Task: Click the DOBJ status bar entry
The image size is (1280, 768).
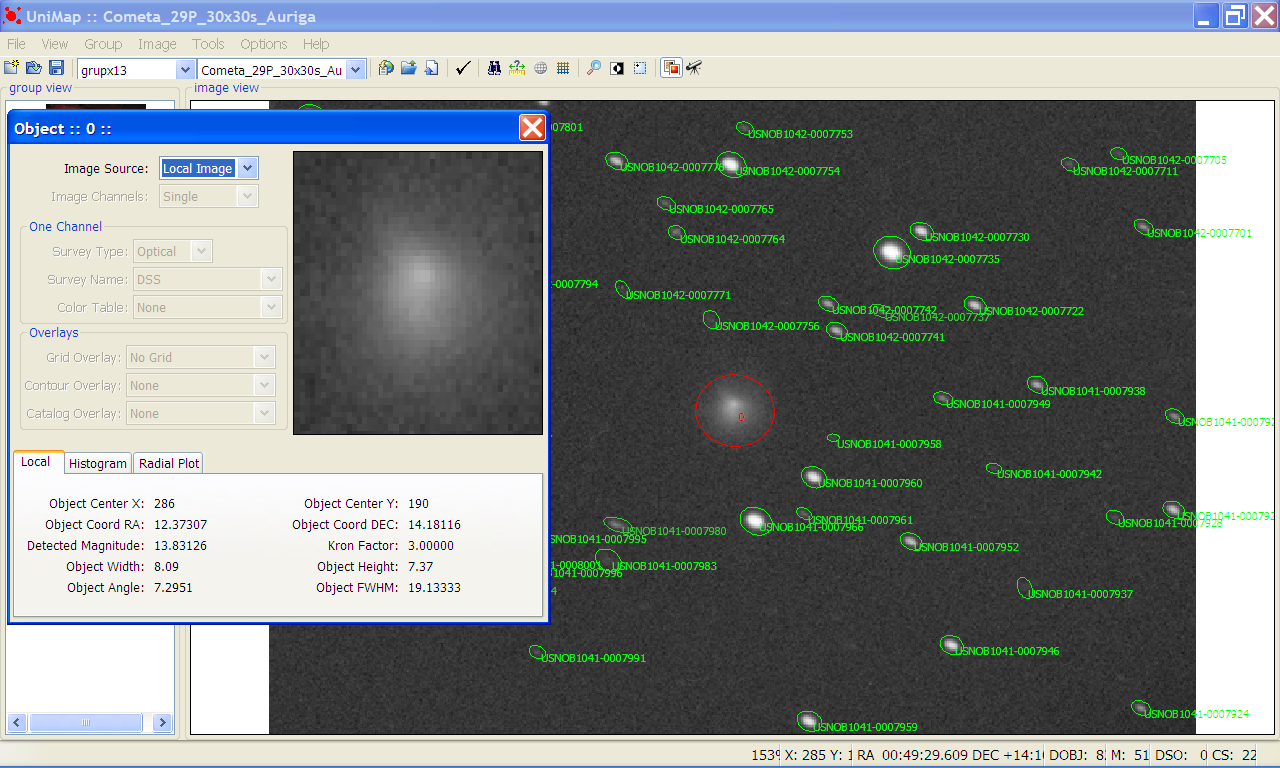Action: [1078, 755]
